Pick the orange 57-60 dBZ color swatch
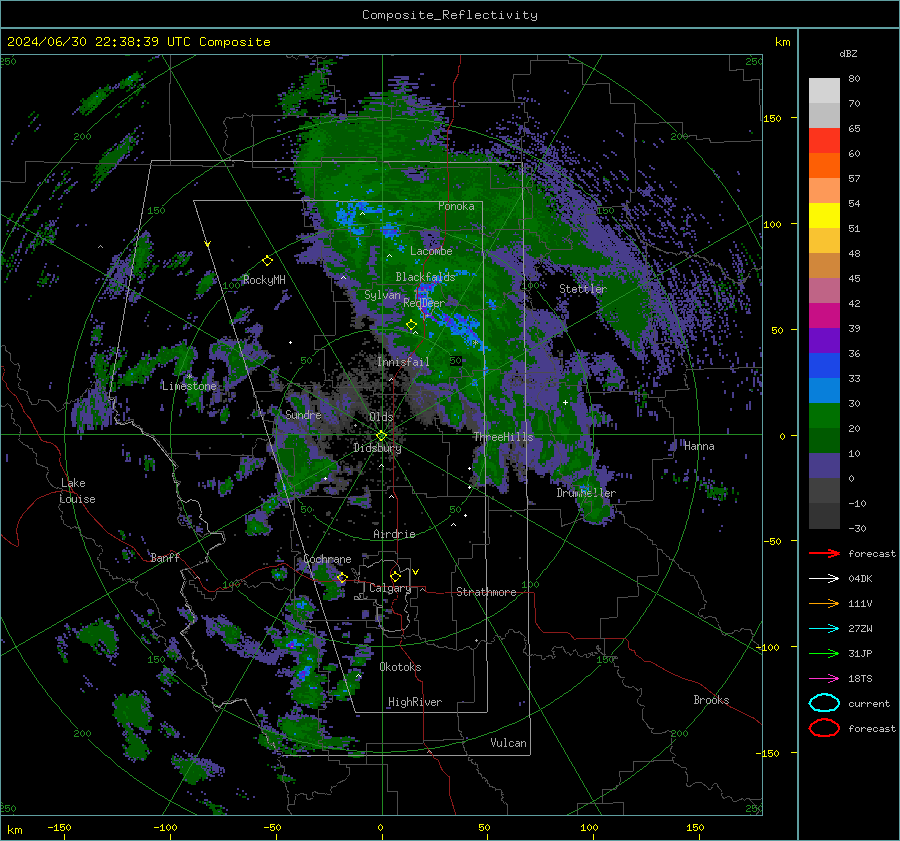The image size is (900, 841). [x=824, y=166]
